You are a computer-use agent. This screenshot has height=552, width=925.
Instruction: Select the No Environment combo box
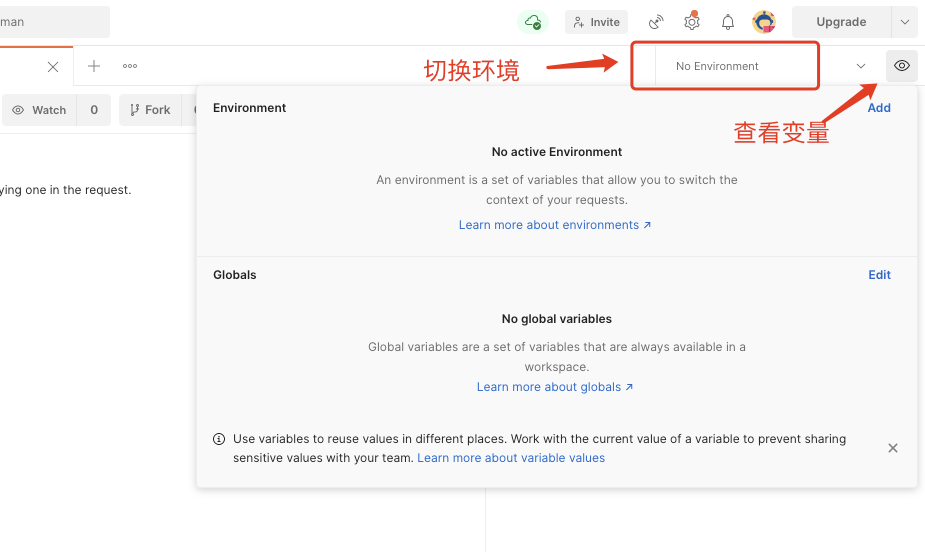pos(761,66)
